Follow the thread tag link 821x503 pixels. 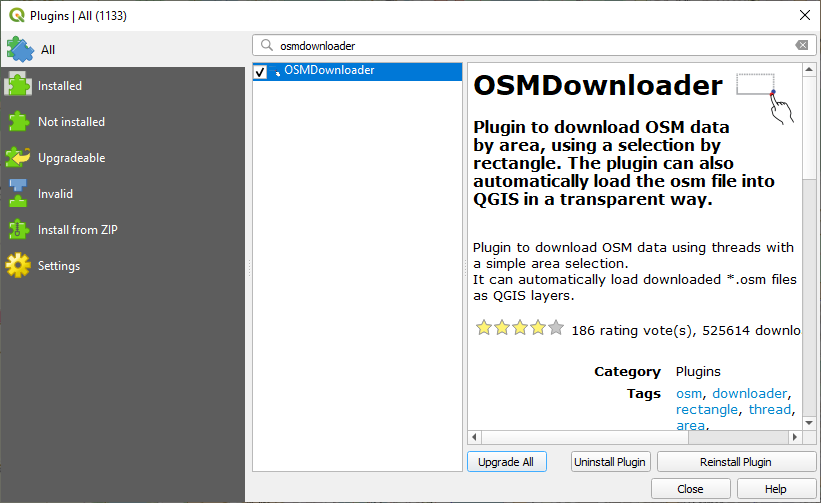click(x=770, y=410)
